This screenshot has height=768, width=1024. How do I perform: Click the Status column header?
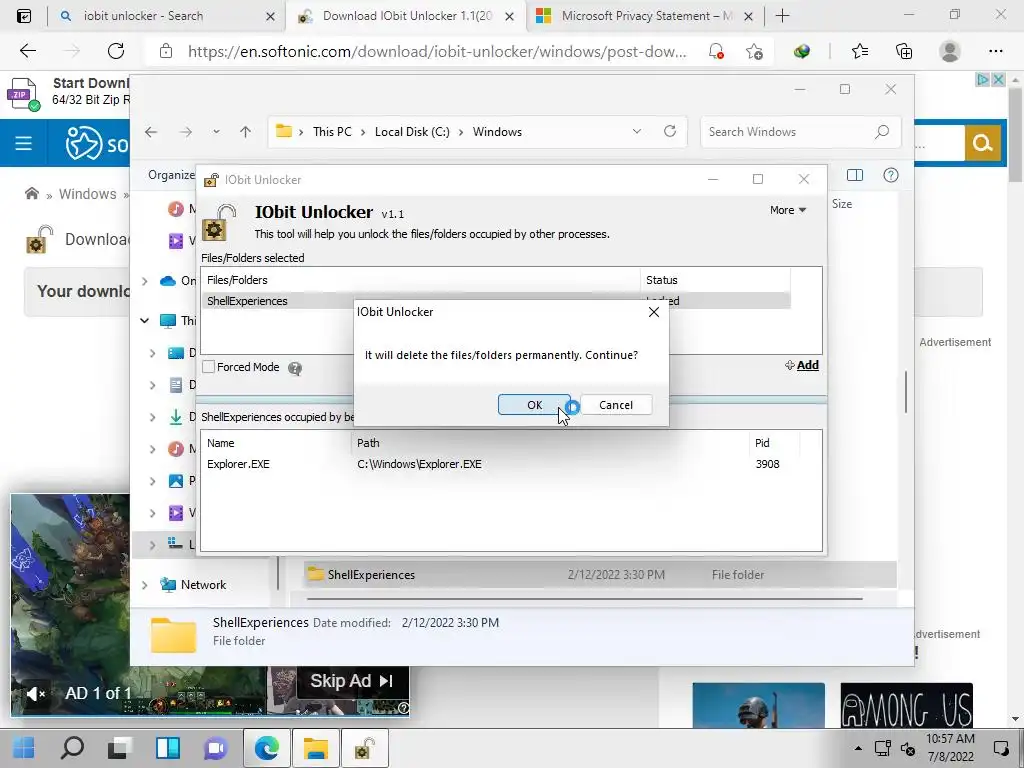pyautogui.click(x=662, y=280)
